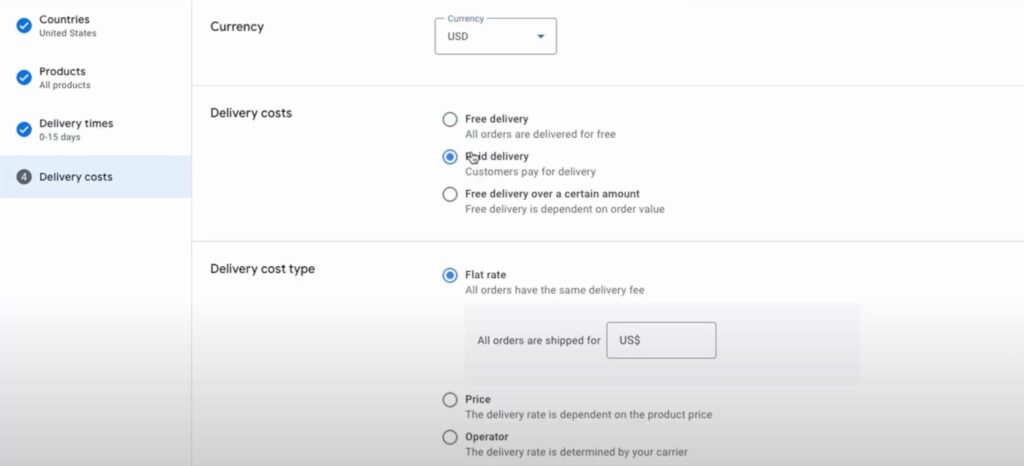This screenshot has width=1024, height=466.
Task: Go to the Countries step
Action: (95, 26)
